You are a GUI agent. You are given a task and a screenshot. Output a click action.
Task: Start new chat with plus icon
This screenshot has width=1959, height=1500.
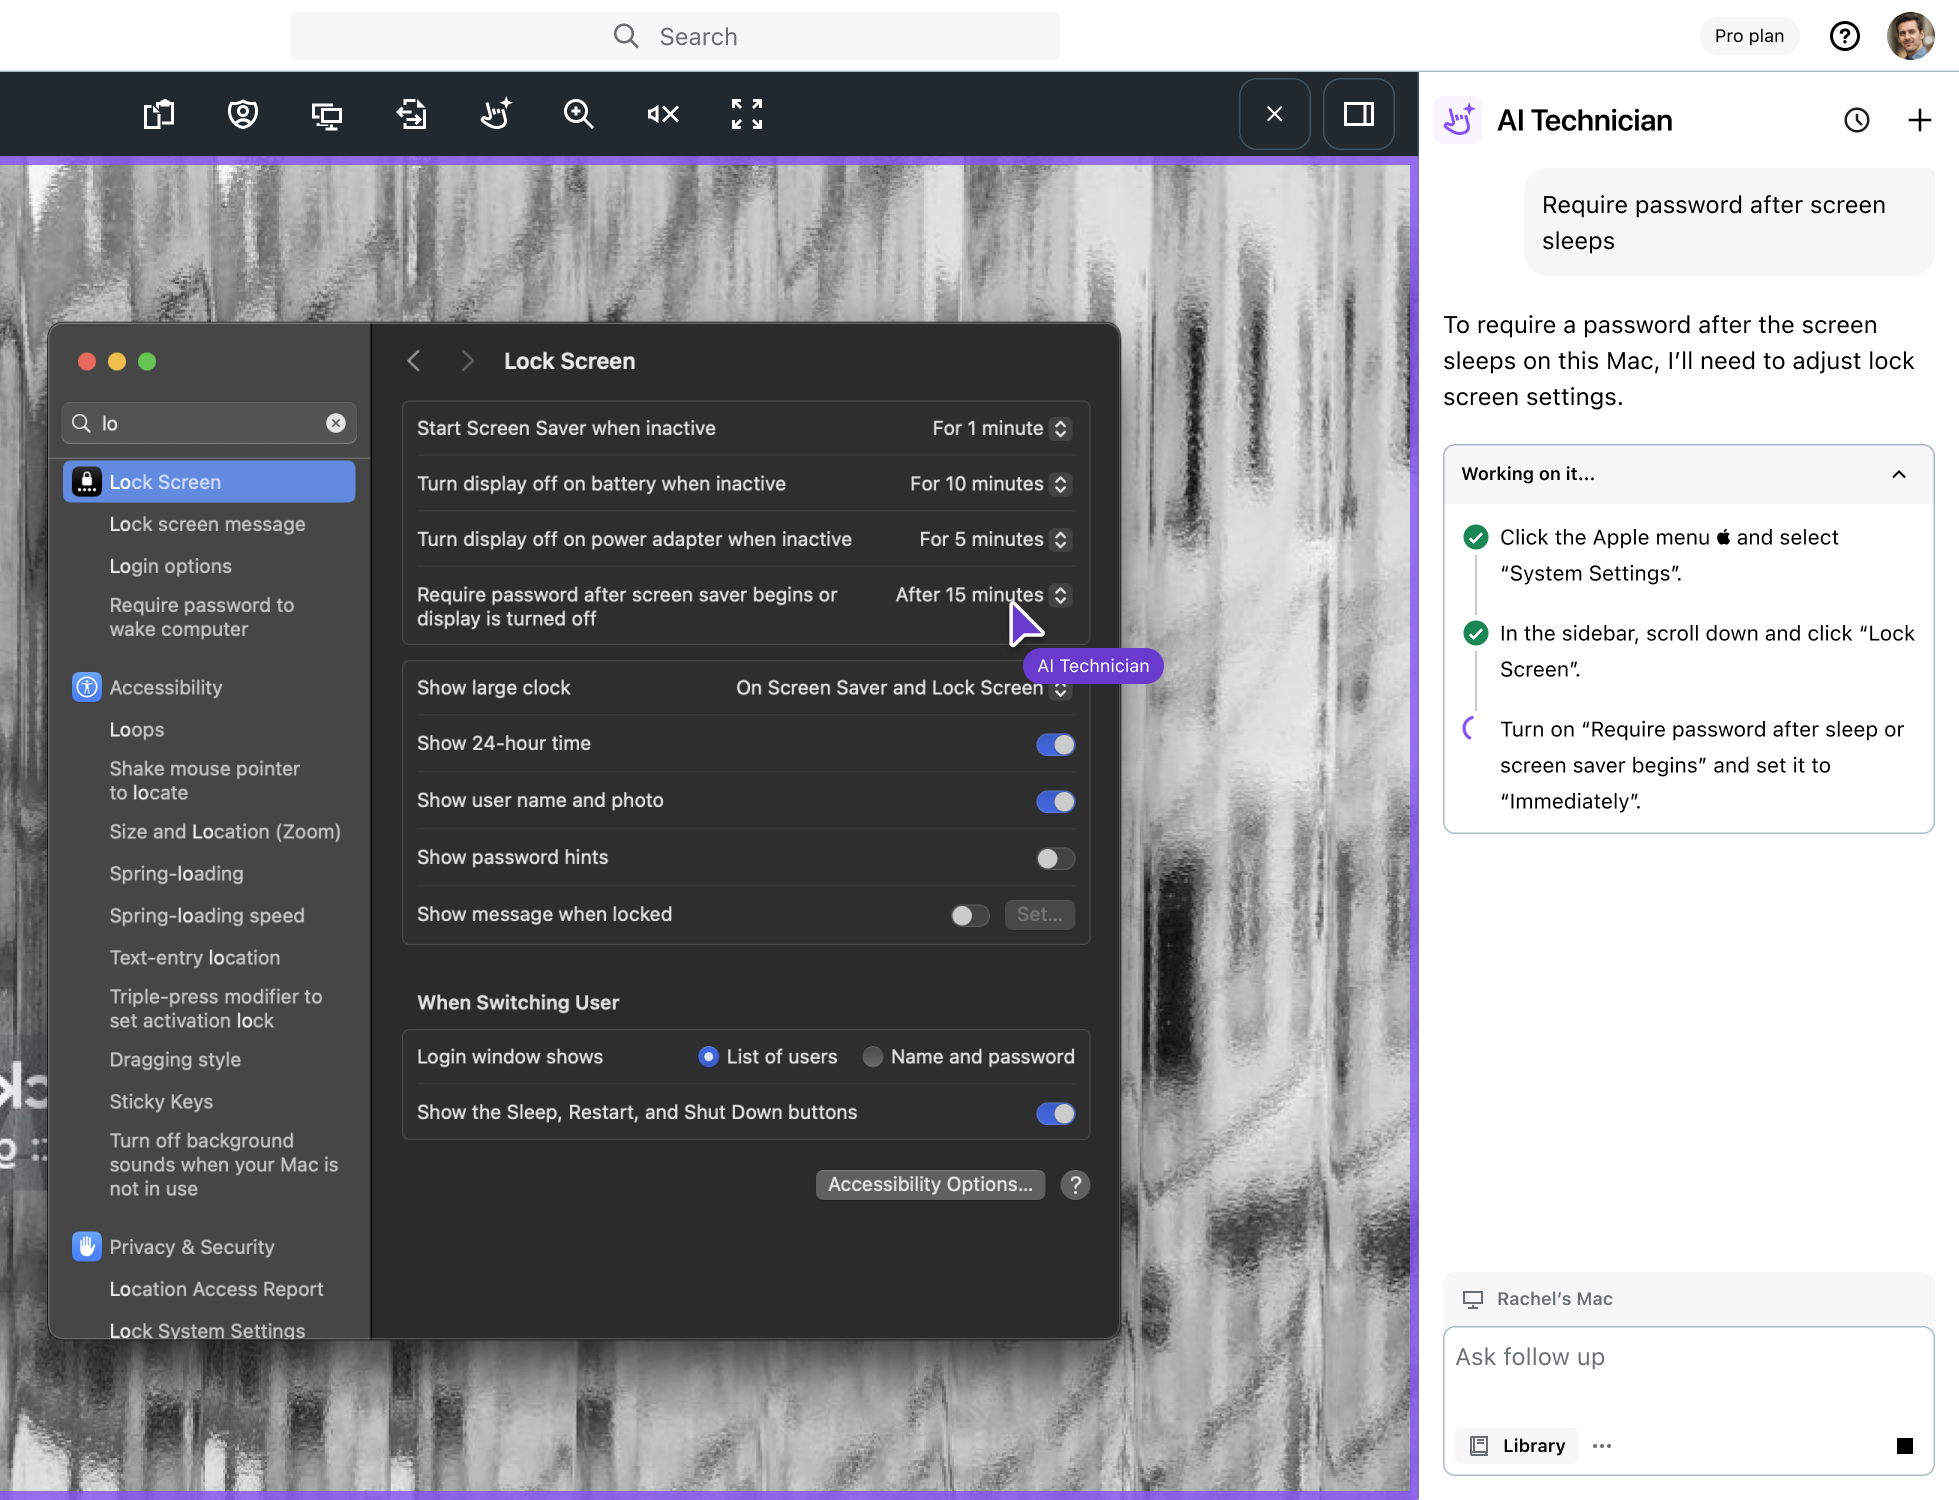pyautogui.click(x=1919, y=121)
